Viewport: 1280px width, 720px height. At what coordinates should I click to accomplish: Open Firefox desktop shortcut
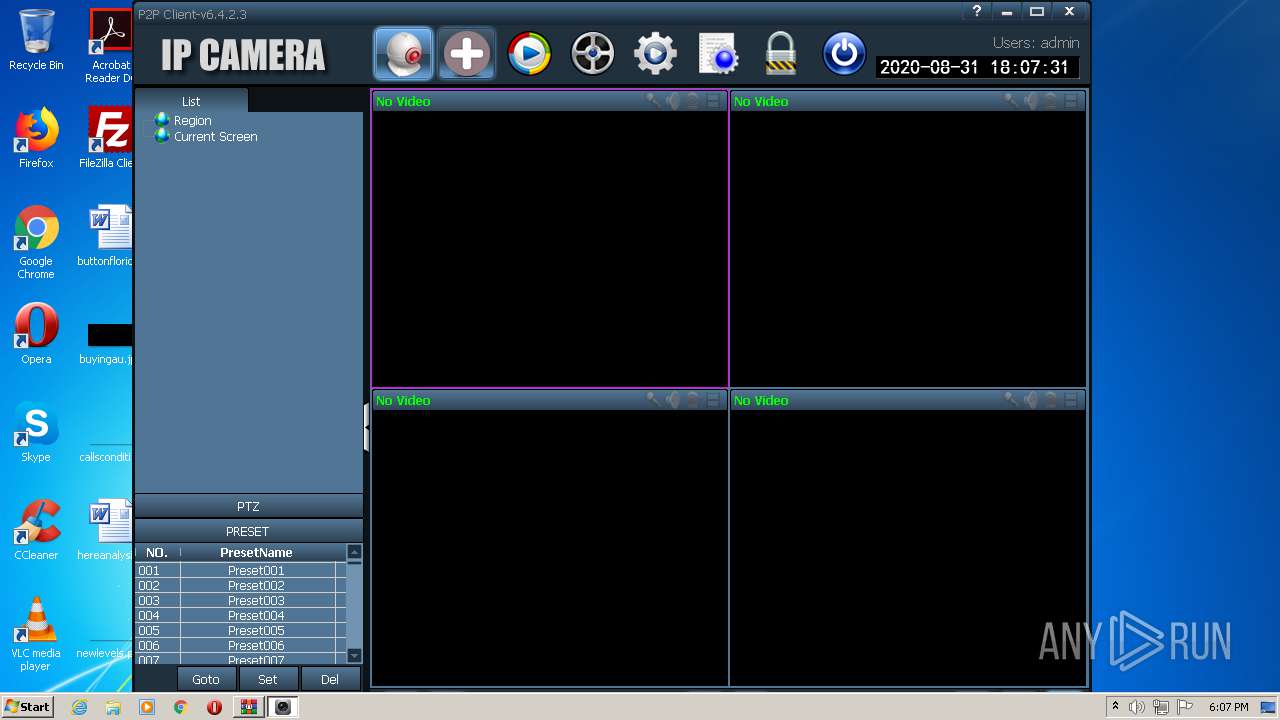coord(36,138)
